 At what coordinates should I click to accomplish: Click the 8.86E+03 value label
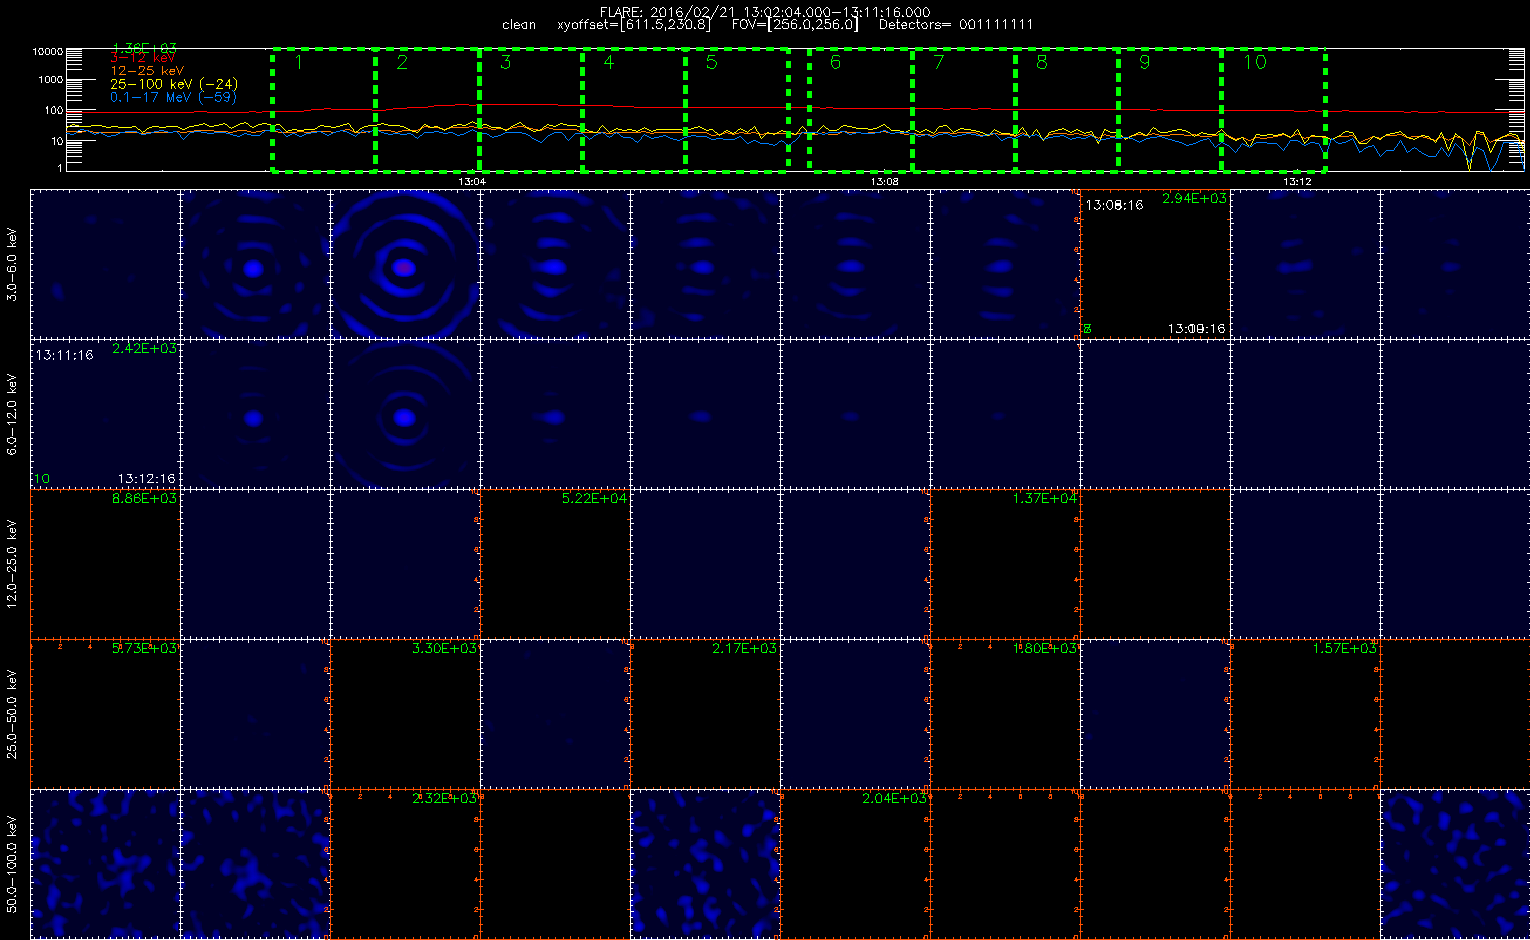tap(145, 499)
